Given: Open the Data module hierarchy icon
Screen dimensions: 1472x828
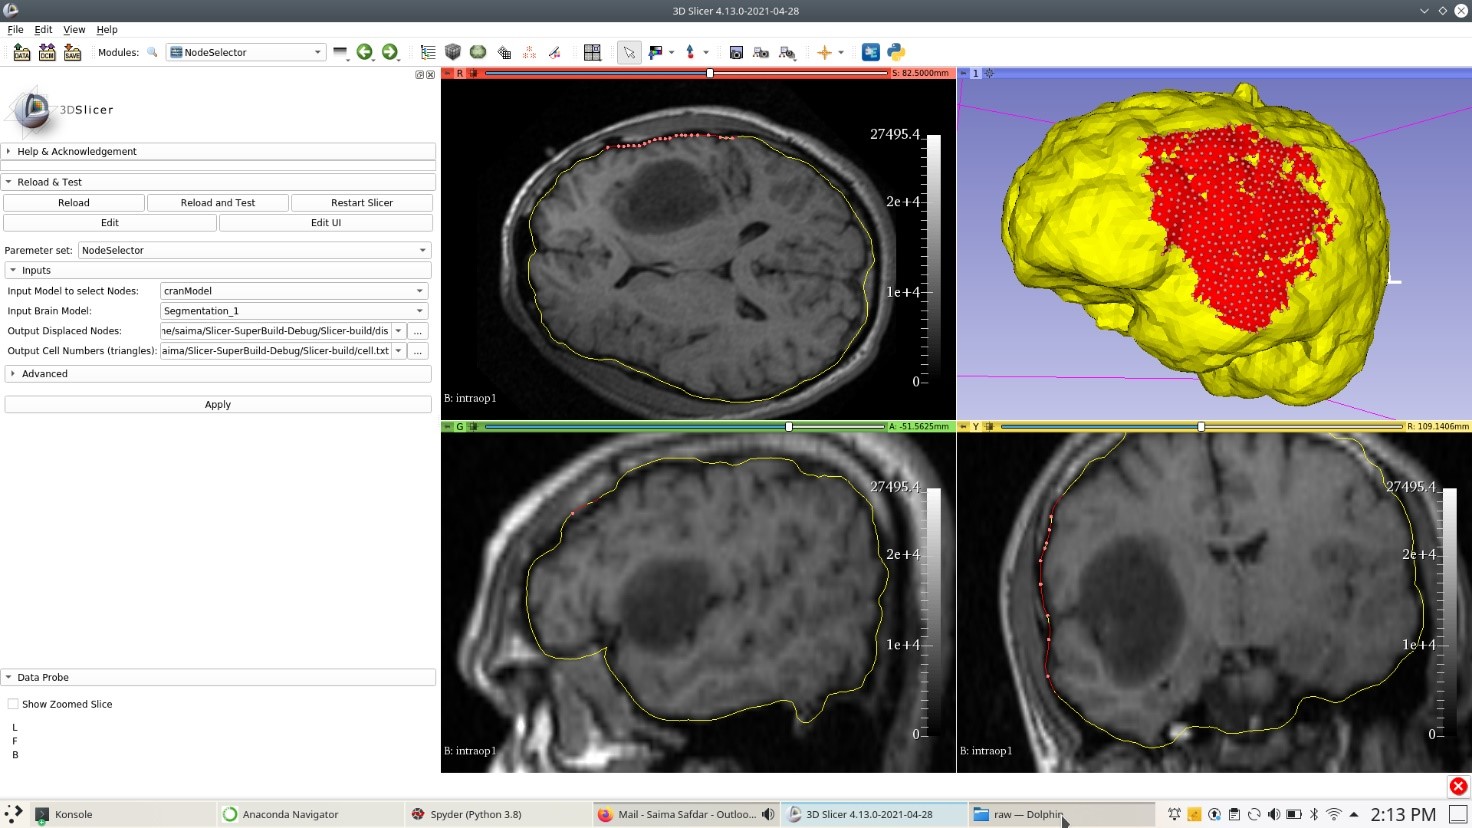Looking at the screenshot, I should pos(428,52).
